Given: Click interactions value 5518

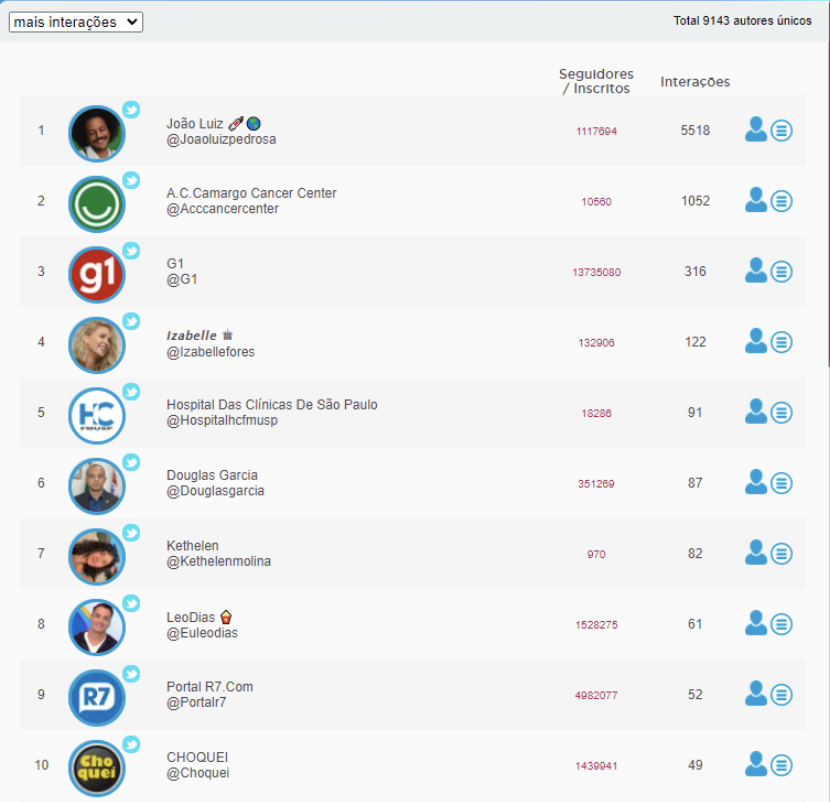Looking at the screenshot, I should [x=695, y=130].
